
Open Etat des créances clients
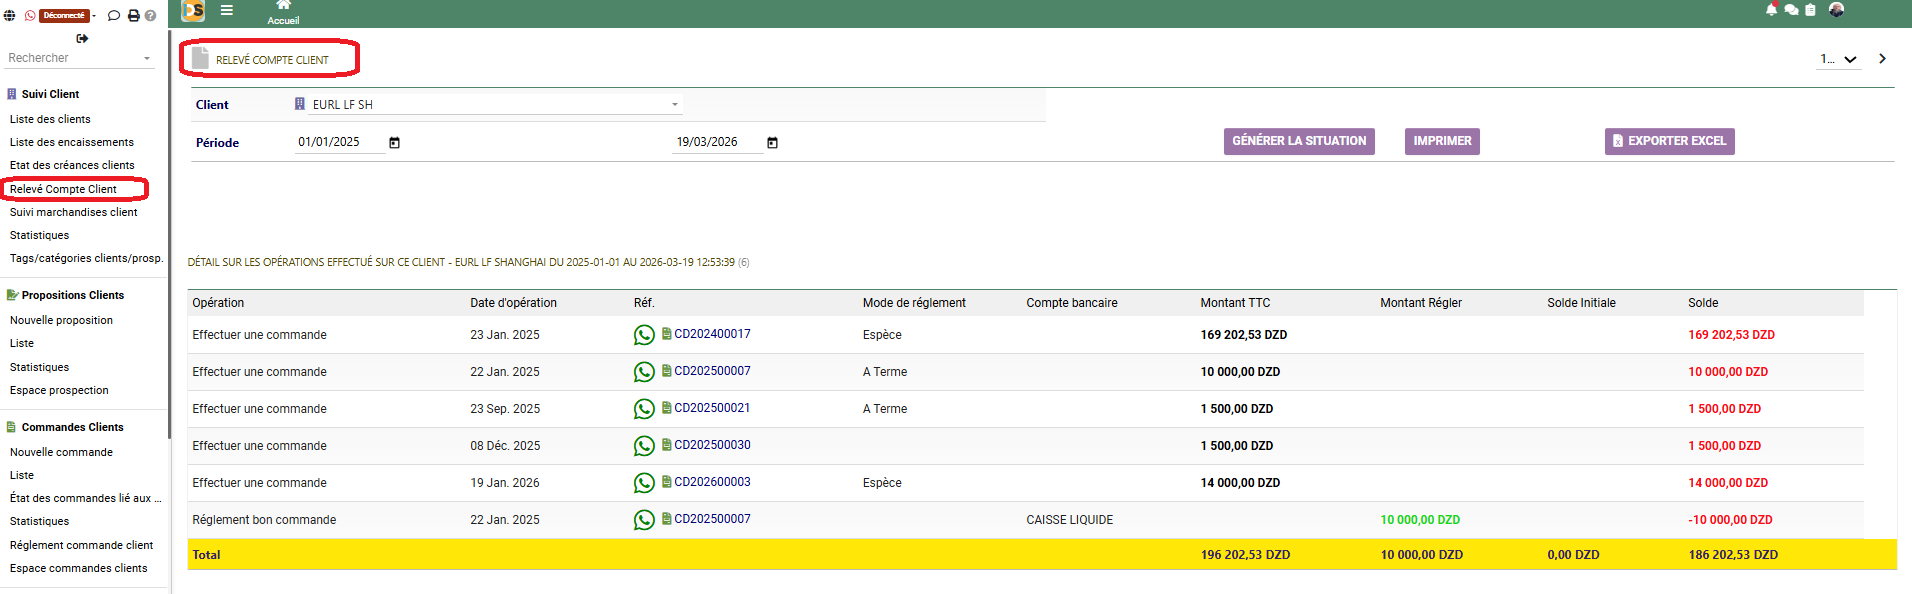[x=72, y=165]
